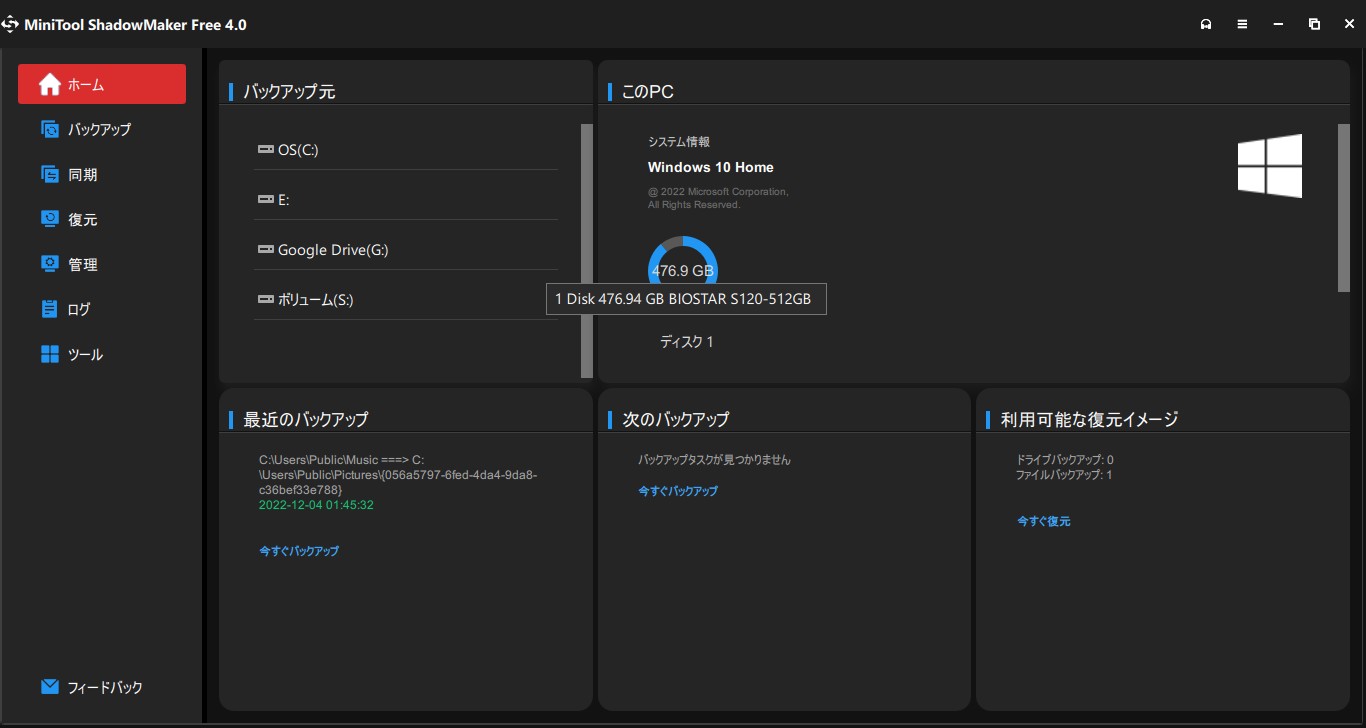Click the Sync icon in sidebar
Viewport: 1366px width, 728px height.
[50, 174]
